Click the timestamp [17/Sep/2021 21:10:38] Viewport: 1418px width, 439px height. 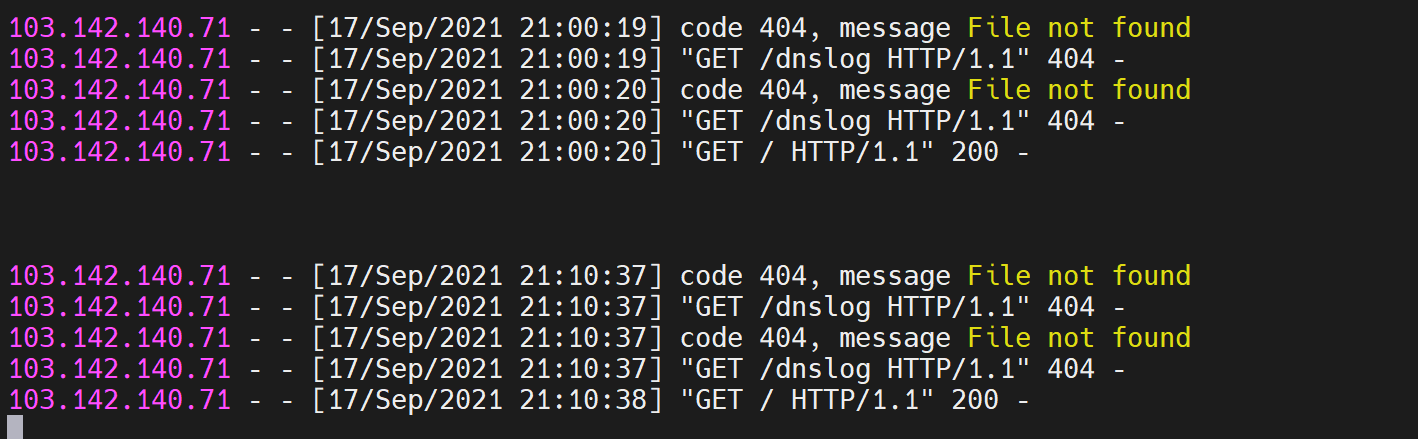tap(488, 400)
